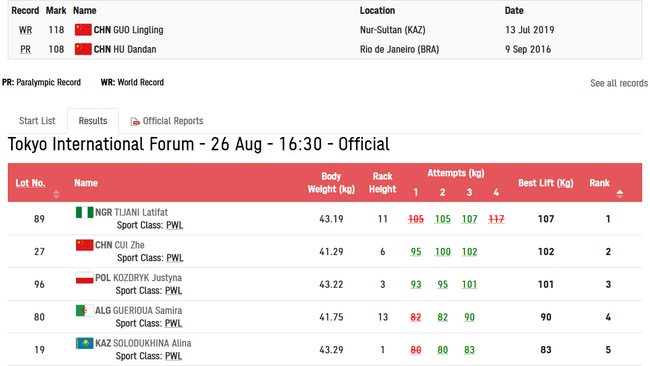Click China flag next to HU Dandan
Image resolution: width=650 pixels, height=366 pixels.
pyautogui.click(x=83, y=49)
